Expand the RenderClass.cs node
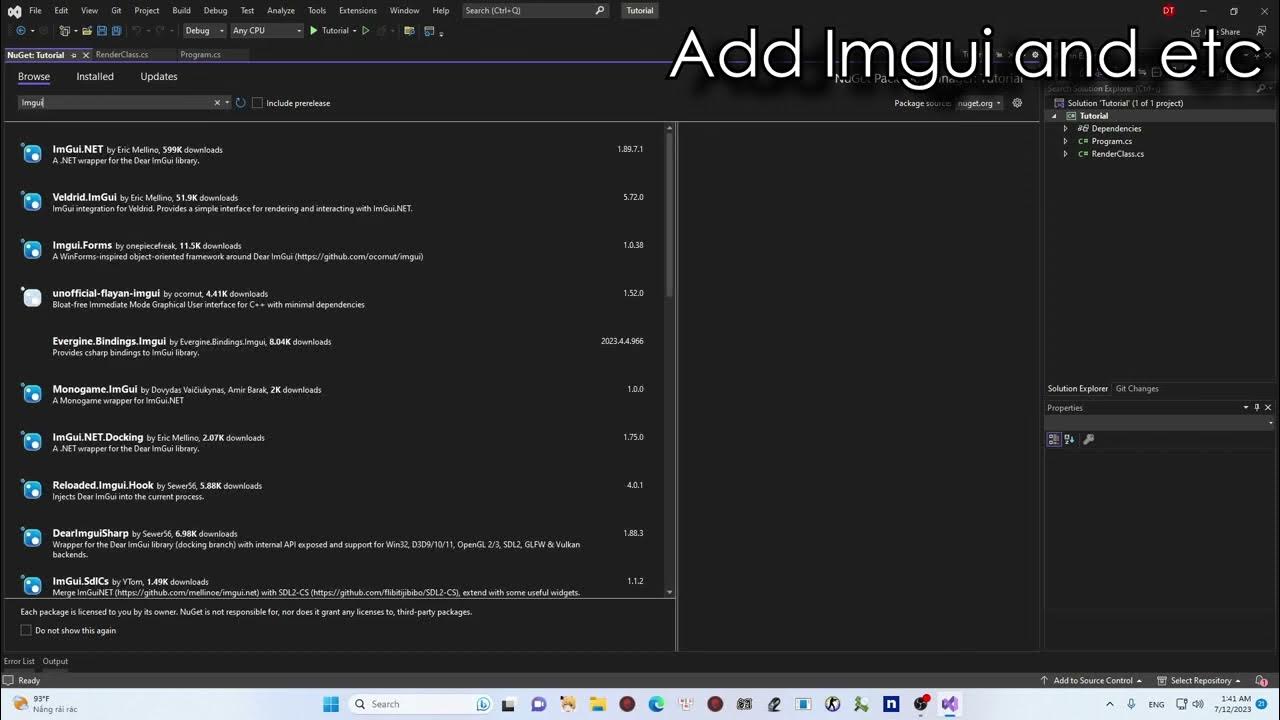 [1065, 154]
